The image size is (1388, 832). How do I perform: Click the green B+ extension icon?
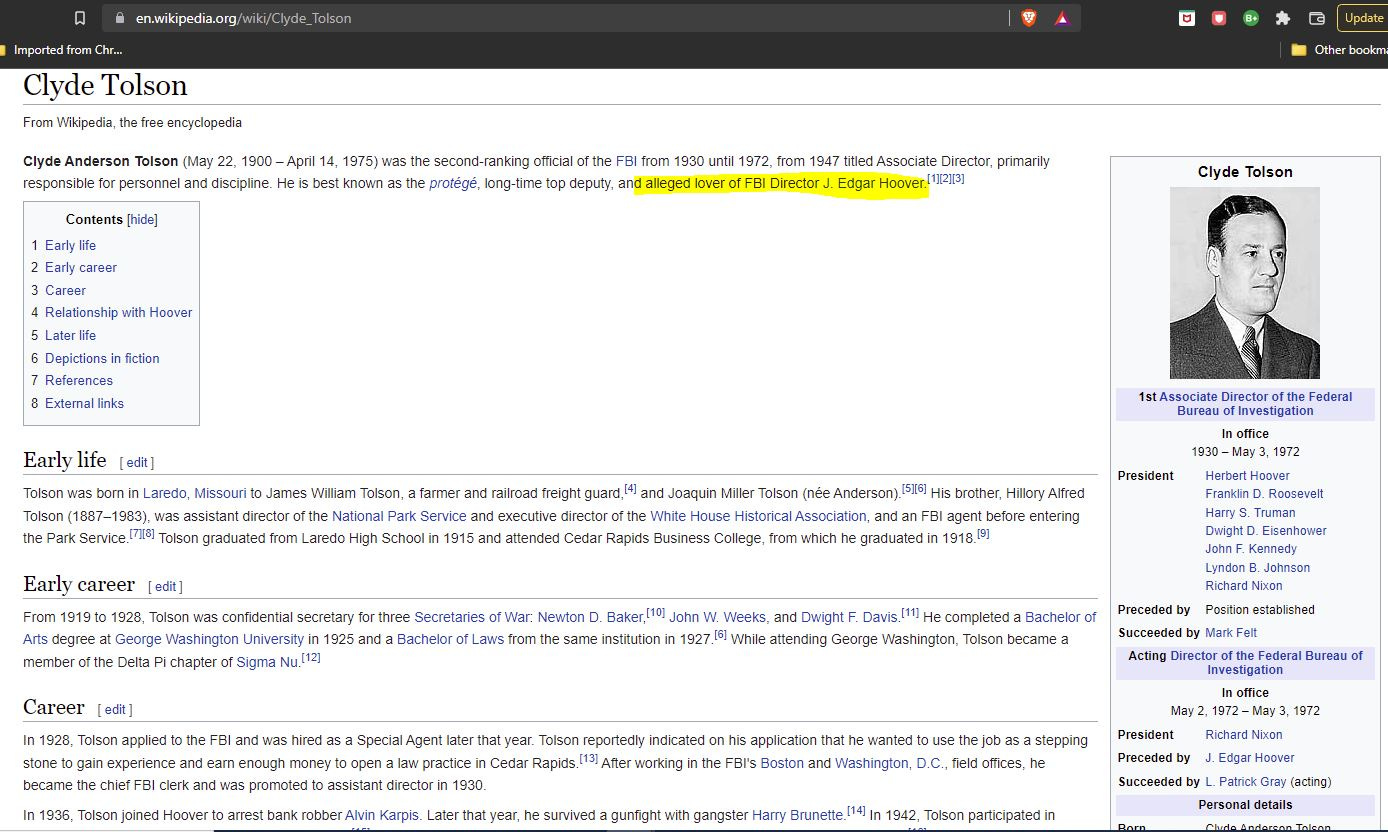pyautogui.click(x=1251, y=18)
